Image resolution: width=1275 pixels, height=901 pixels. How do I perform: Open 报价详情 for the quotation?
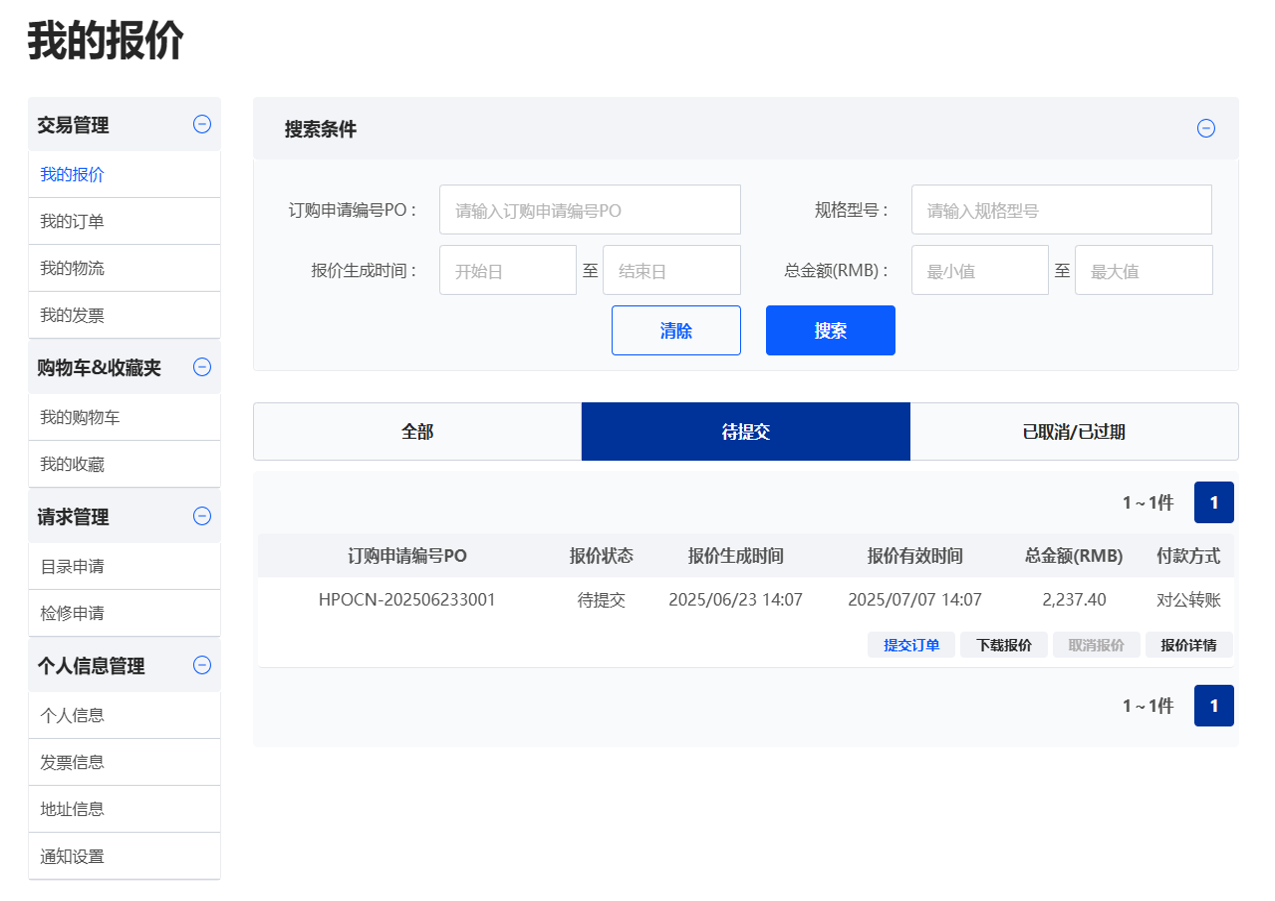pos(1188,645)
